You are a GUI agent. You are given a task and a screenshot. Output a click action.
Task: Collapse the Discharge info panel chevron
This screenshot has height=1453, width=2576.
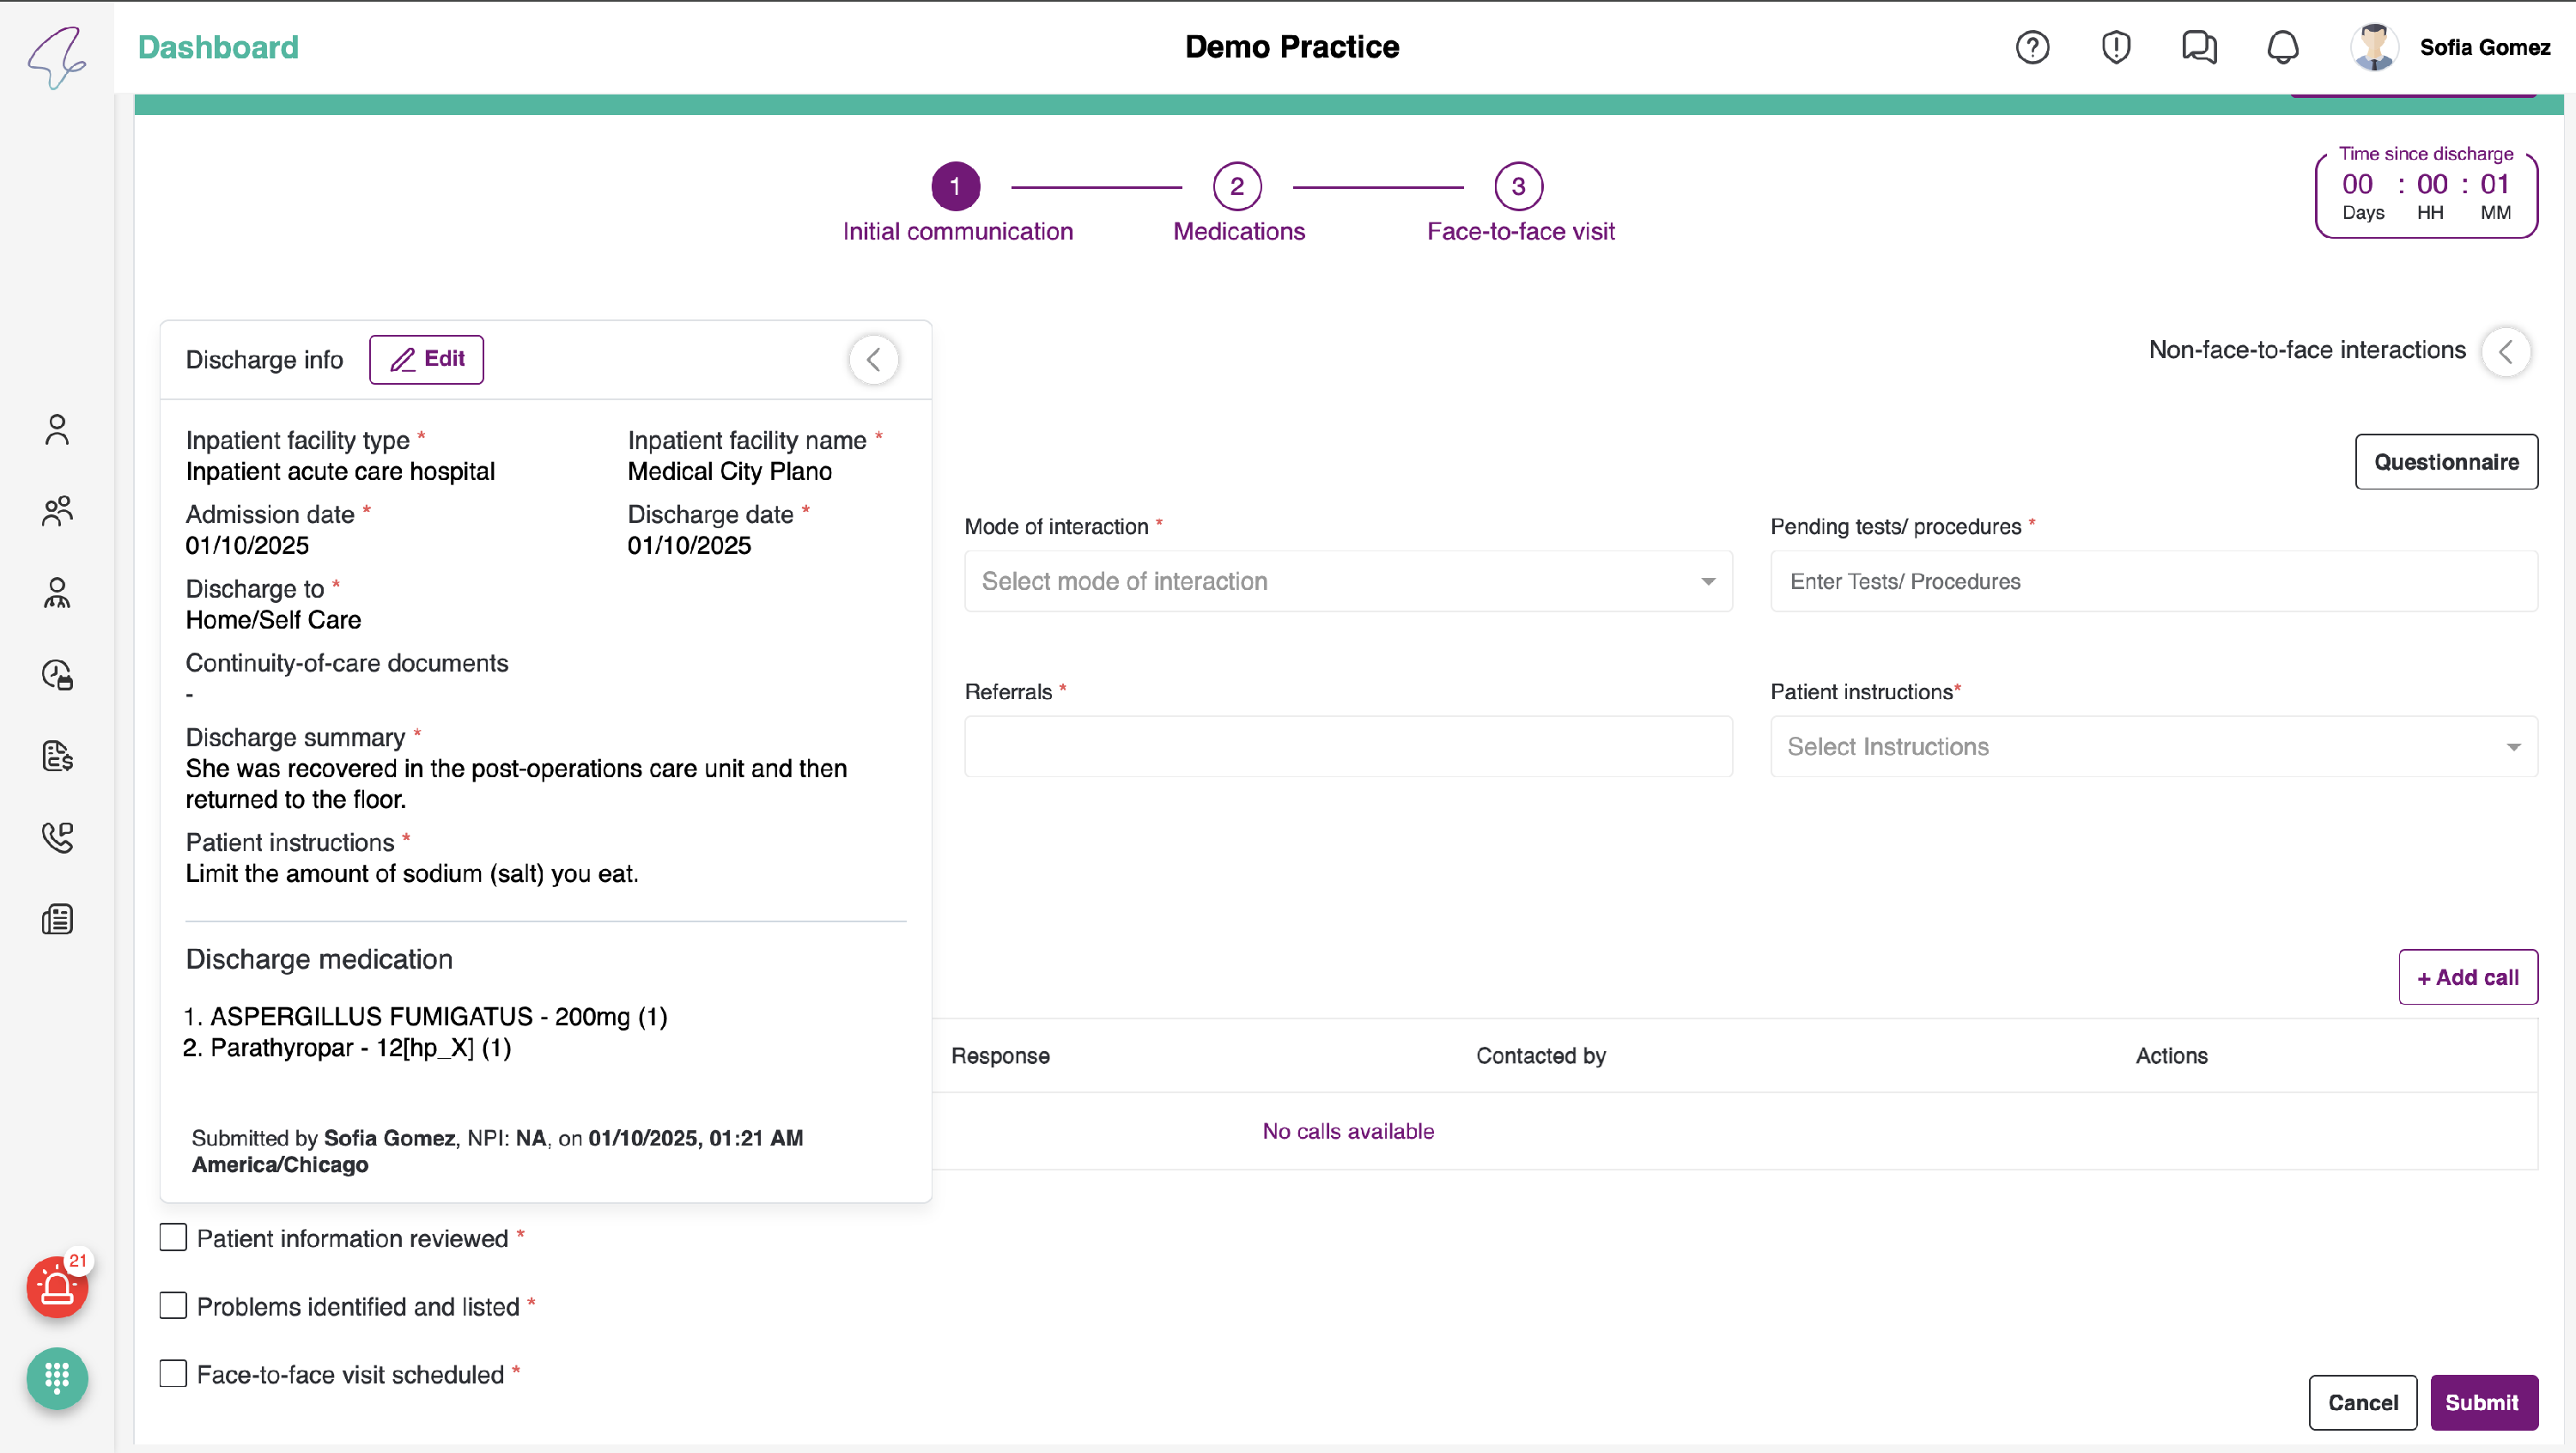tap(873, 360)
